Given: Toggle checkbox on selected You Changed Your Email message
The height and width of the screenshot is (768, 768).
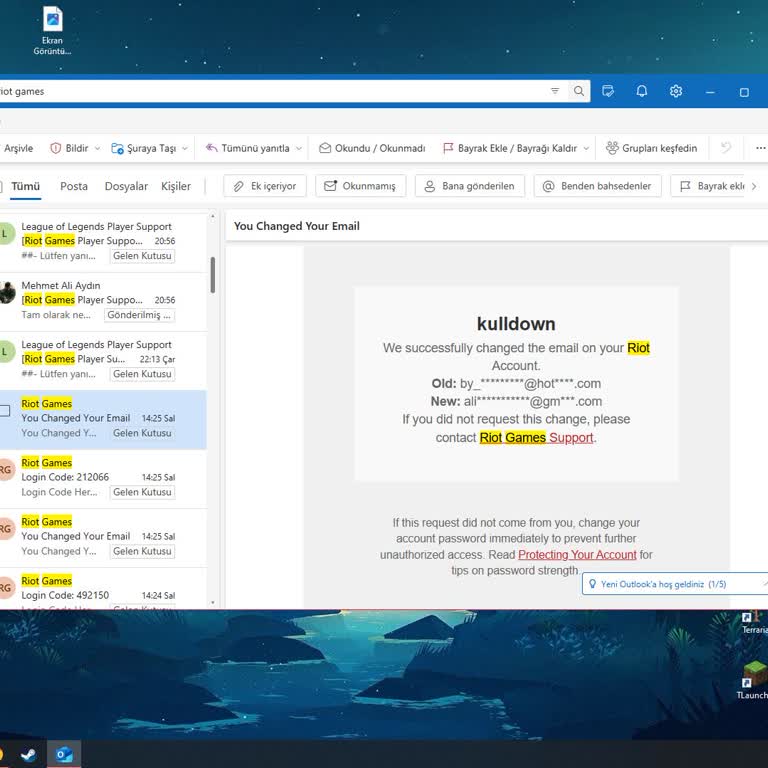Looking at the screenshot, I should coord(4,410).
